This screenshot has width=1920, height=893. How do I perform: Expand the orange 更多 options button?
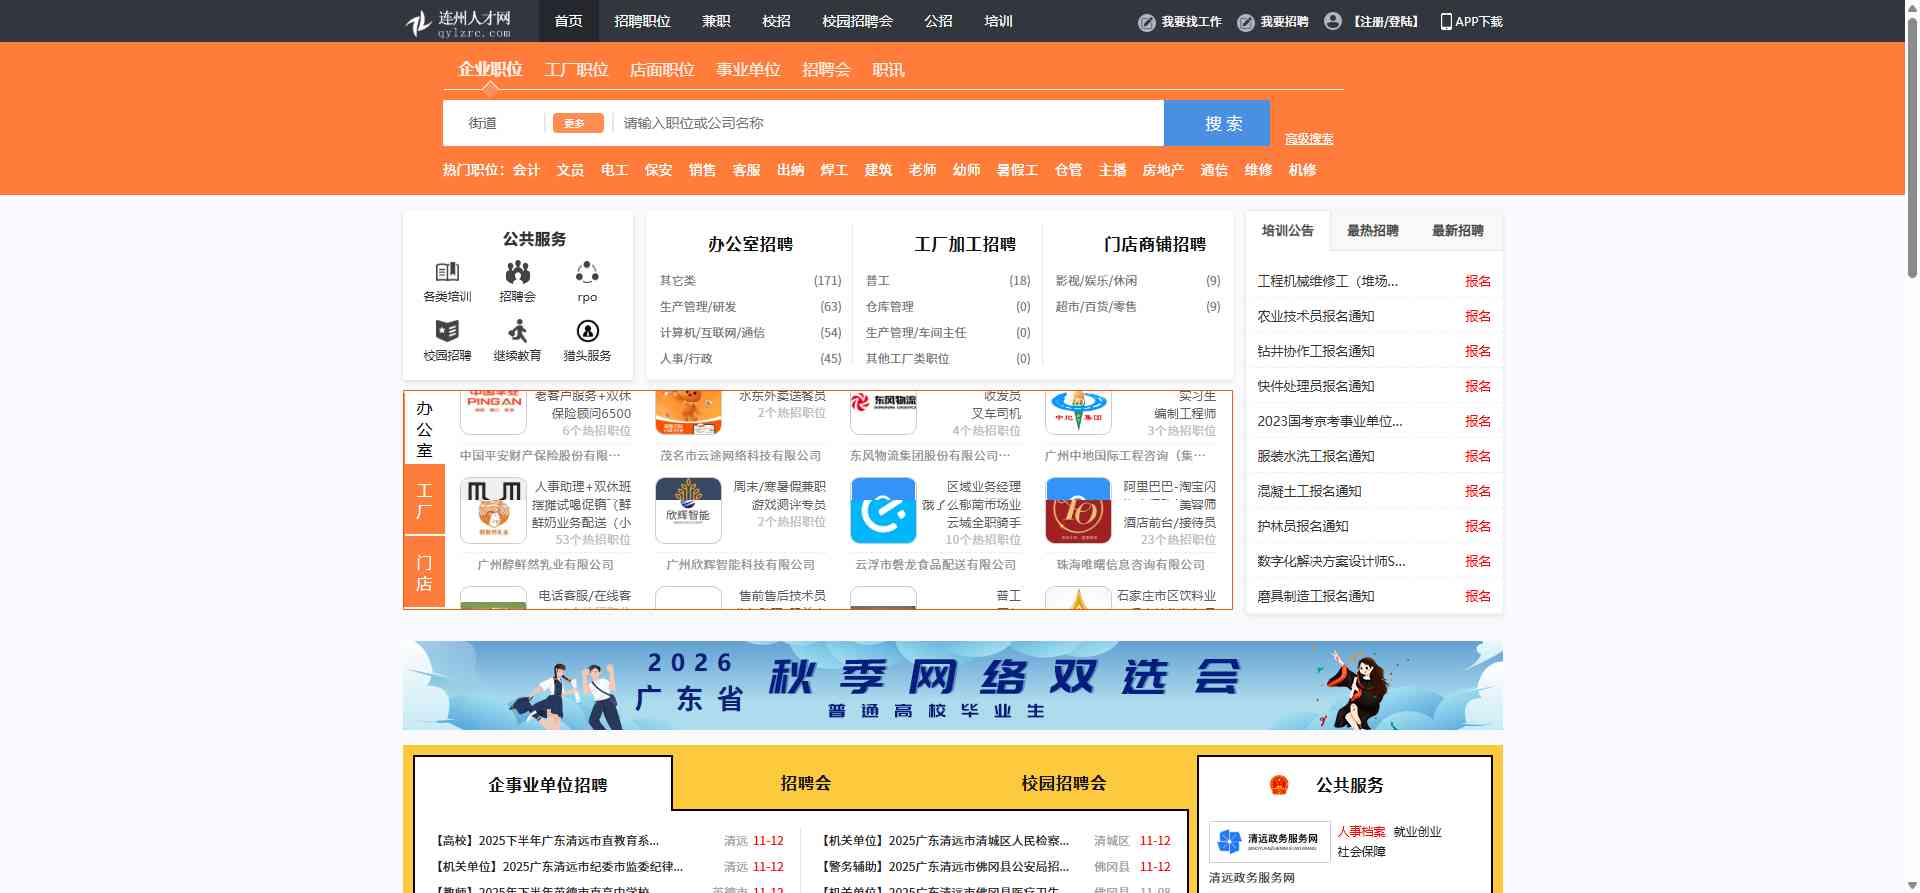coord(577,123)
